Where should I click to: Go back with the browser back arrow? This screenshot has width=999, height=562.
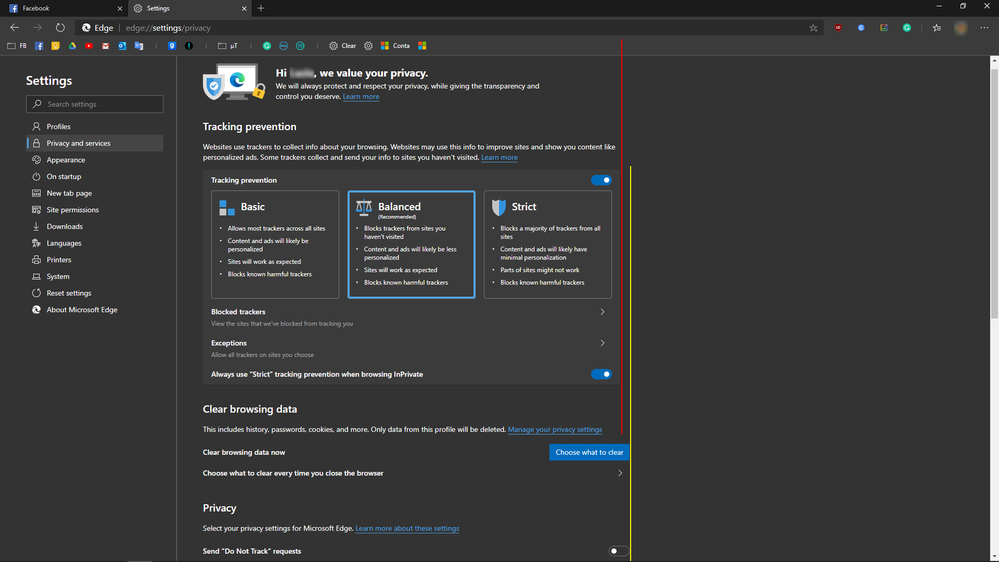pyautogui.click(x=15, y=27)
